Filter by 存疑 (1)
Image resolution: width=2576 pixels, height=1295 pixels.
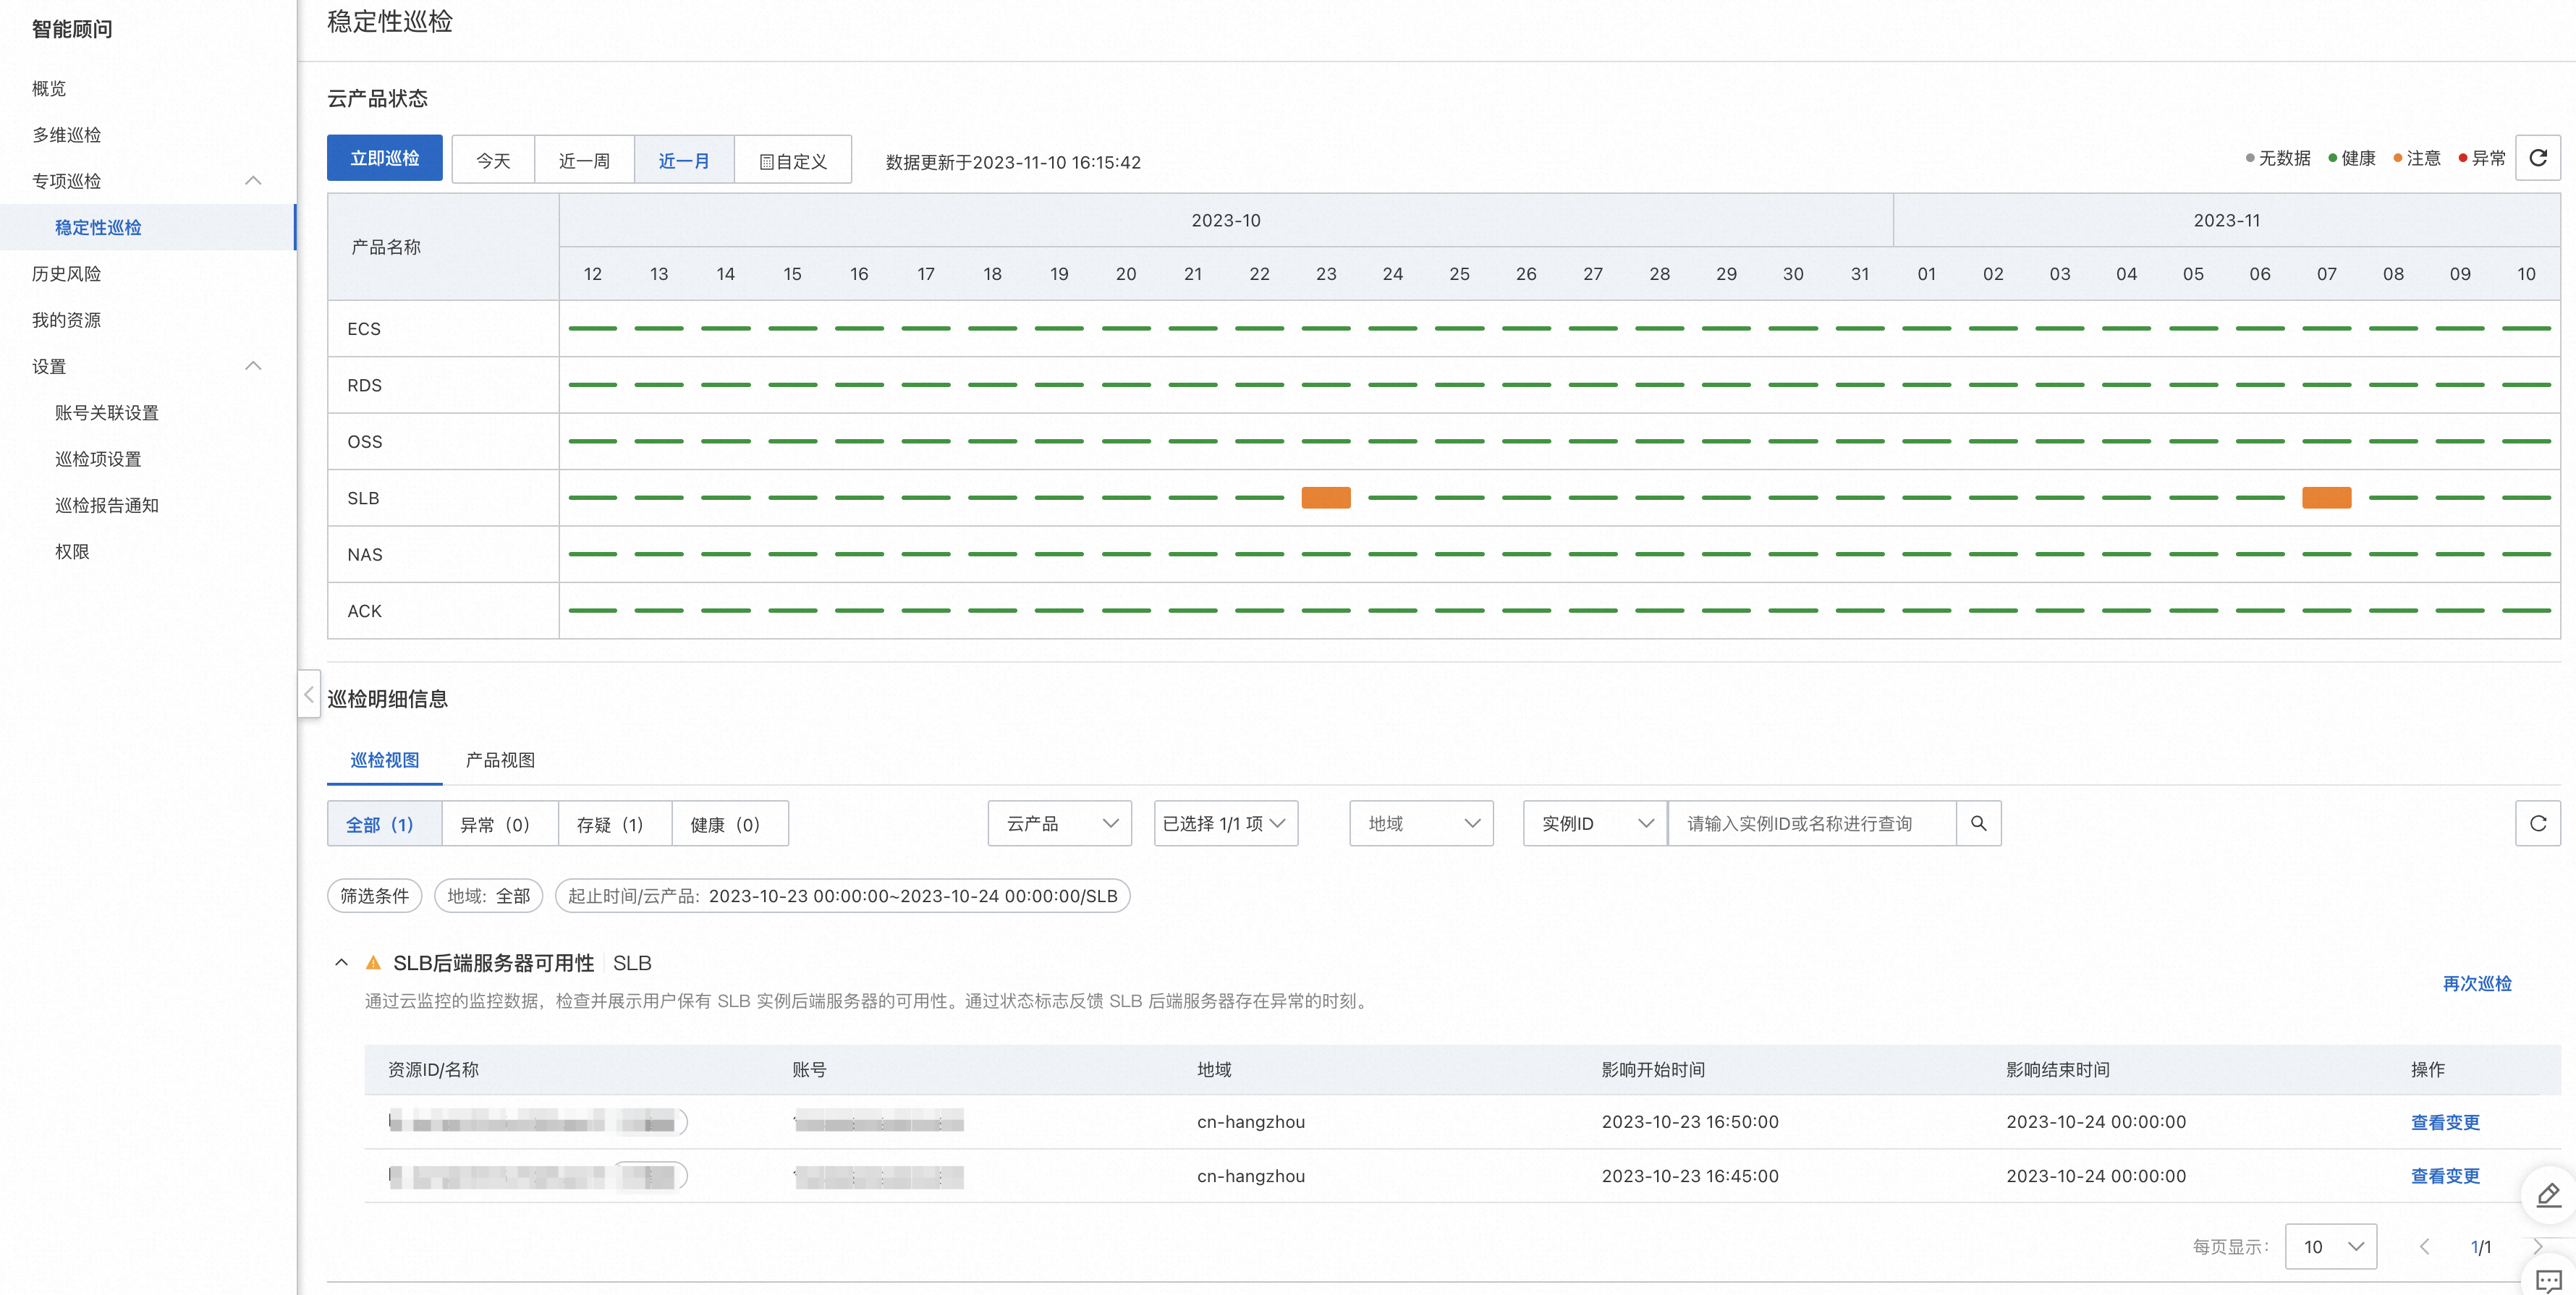(614, 824)
